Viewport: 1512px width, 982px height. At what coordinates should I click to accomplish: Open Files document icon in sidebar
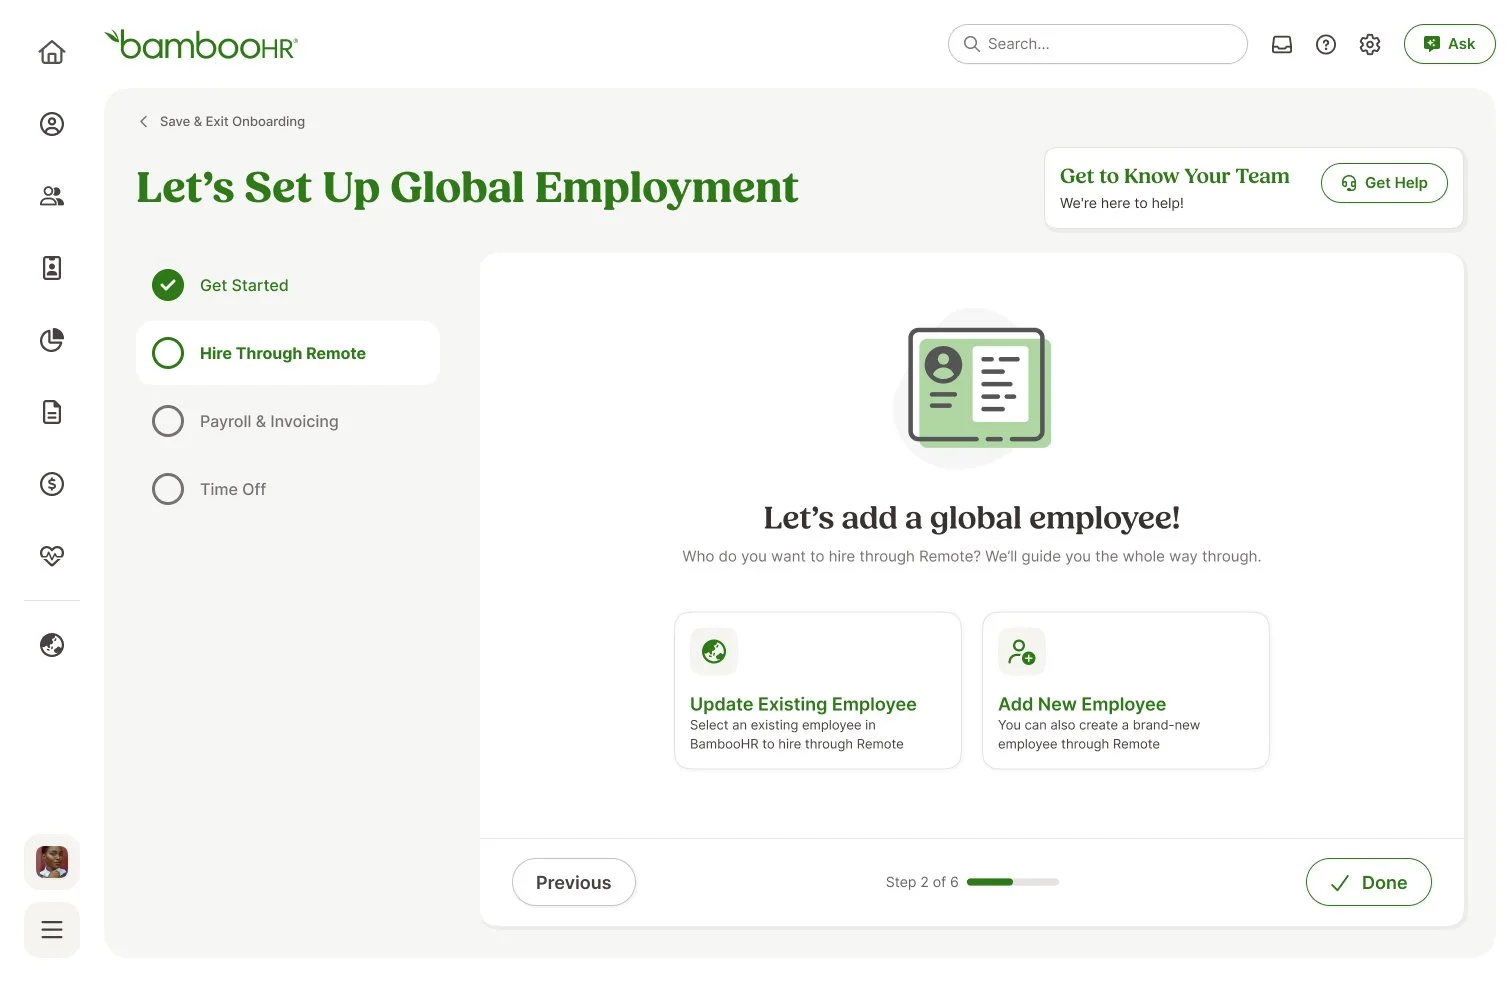52,412
